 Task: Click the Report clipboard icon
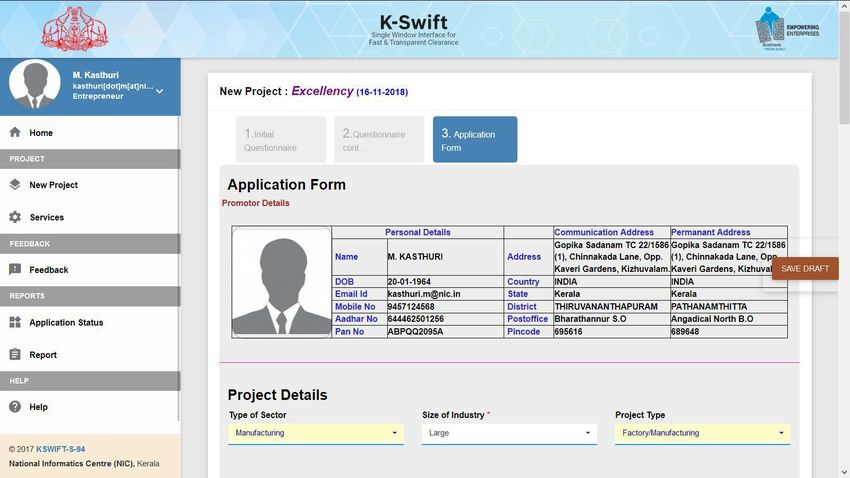click(x=15, y=354)
